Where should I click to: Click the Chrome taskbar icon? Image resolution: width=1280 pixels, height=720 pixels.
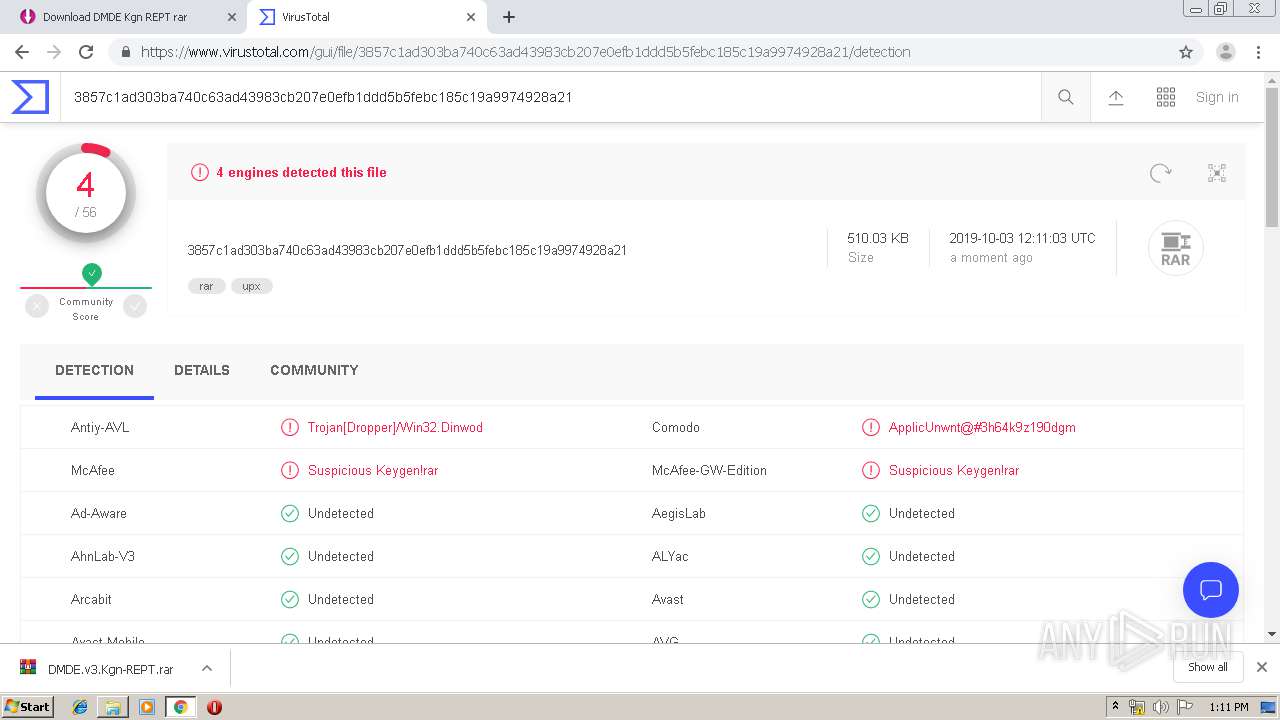(180, 707)
